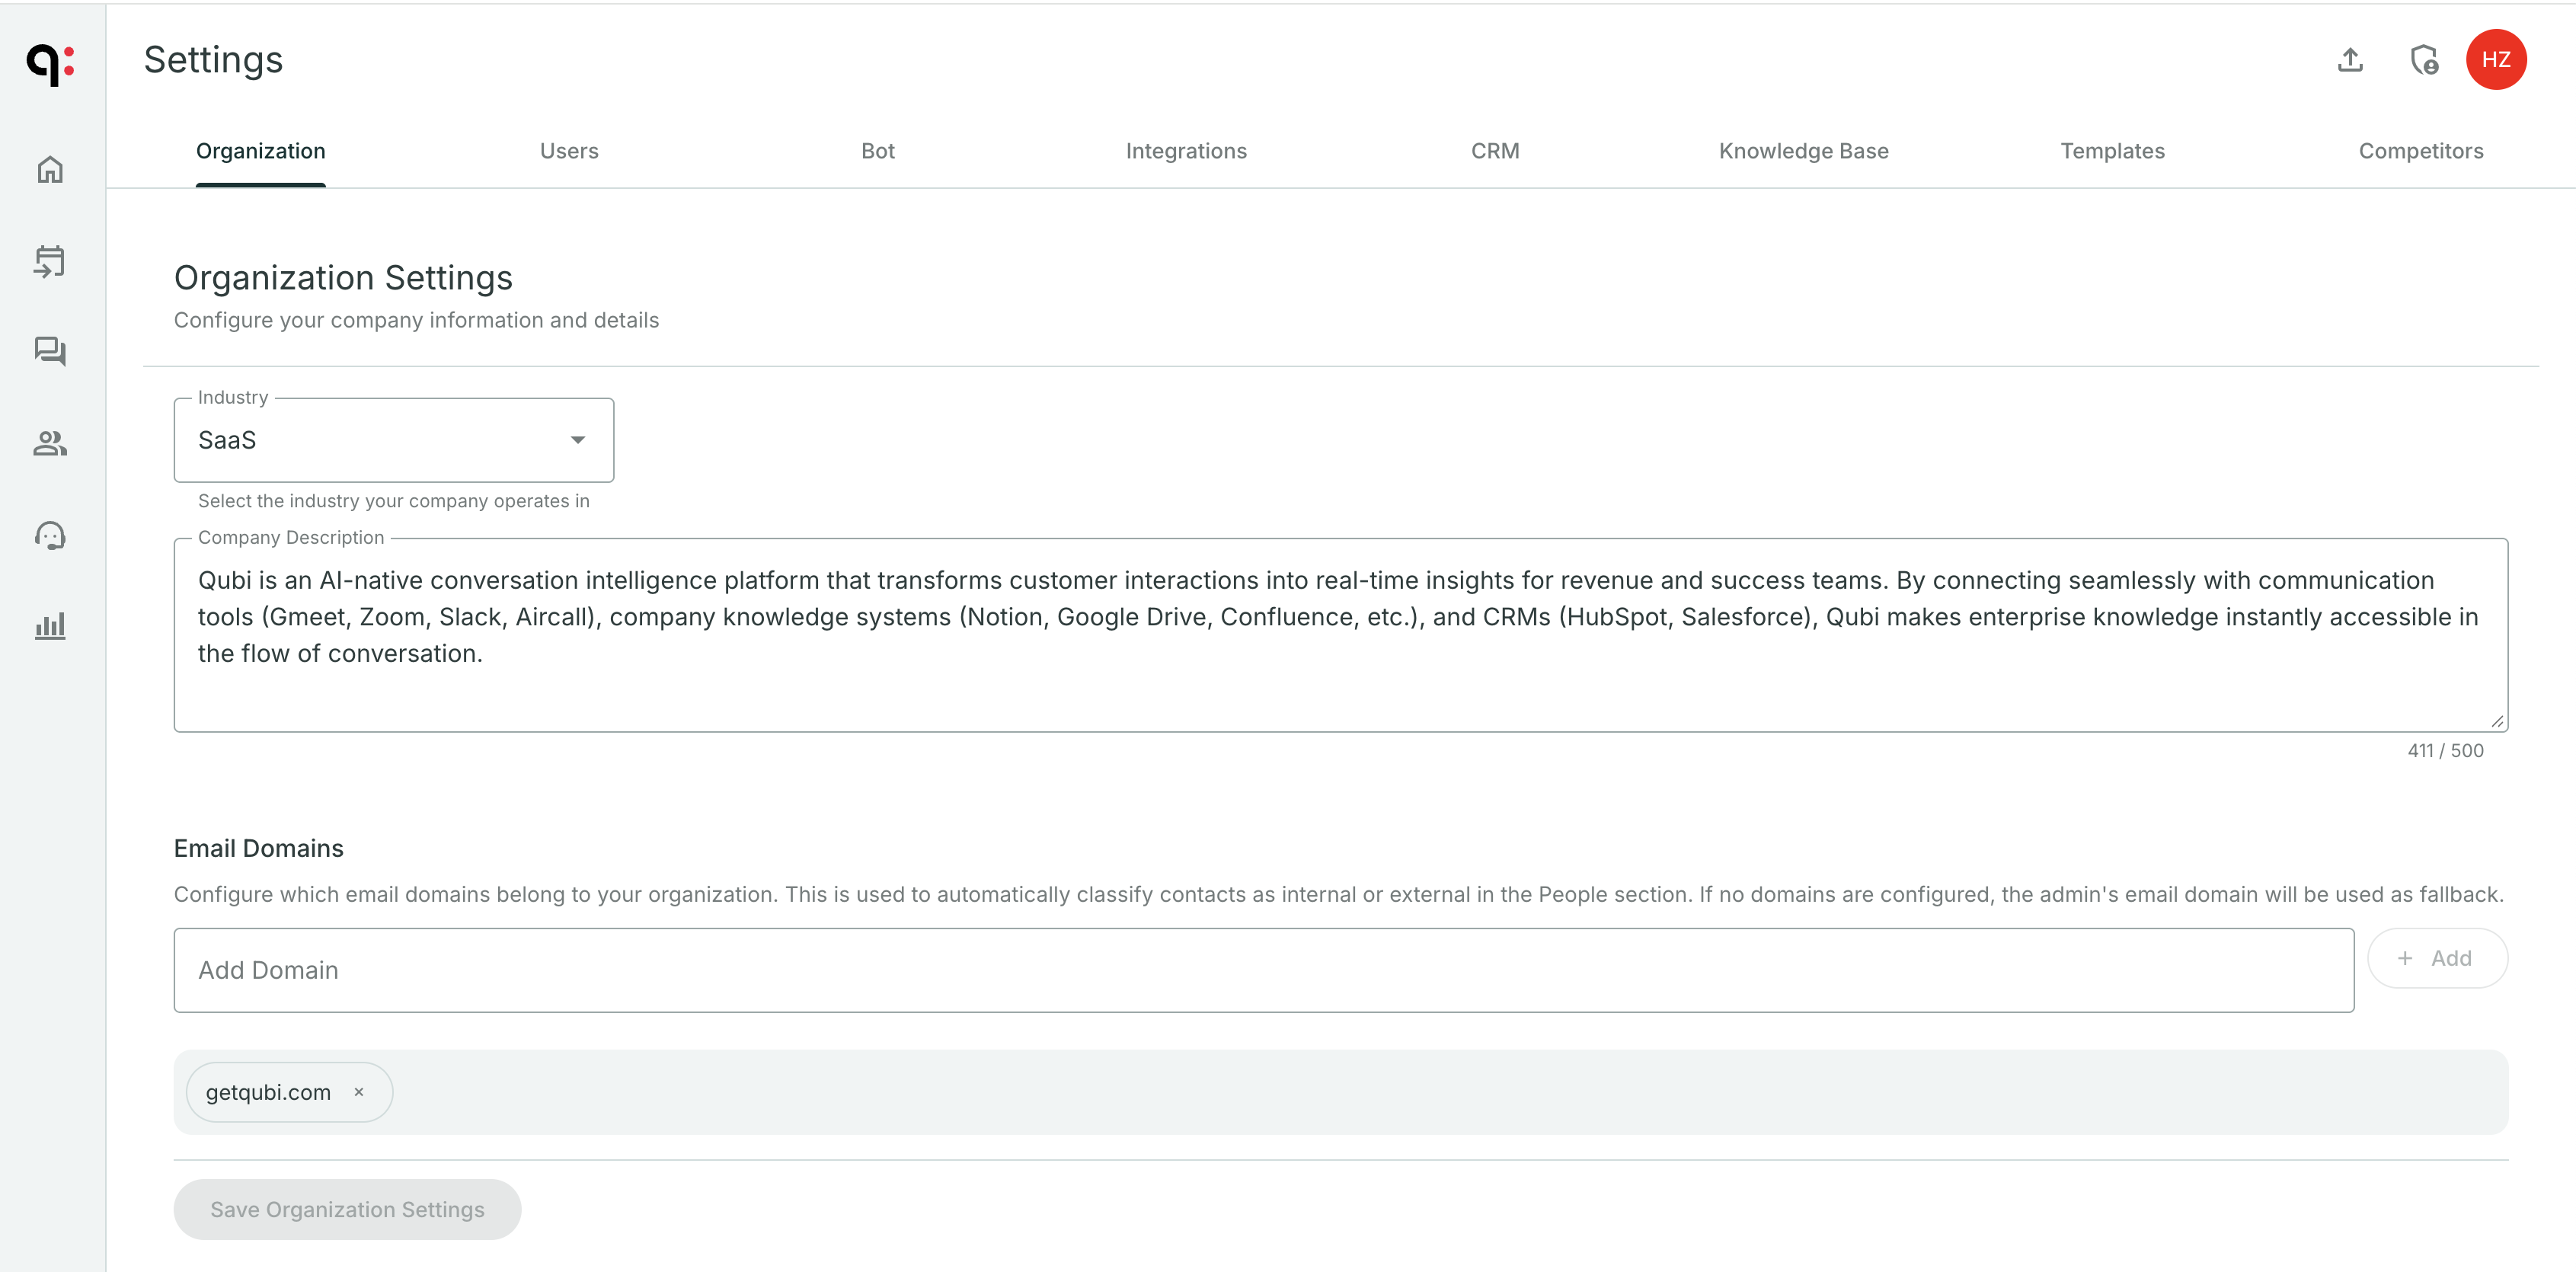Switch to the Integrations tab
Screen dimensions: 2576x1272
pos(1186,151)
